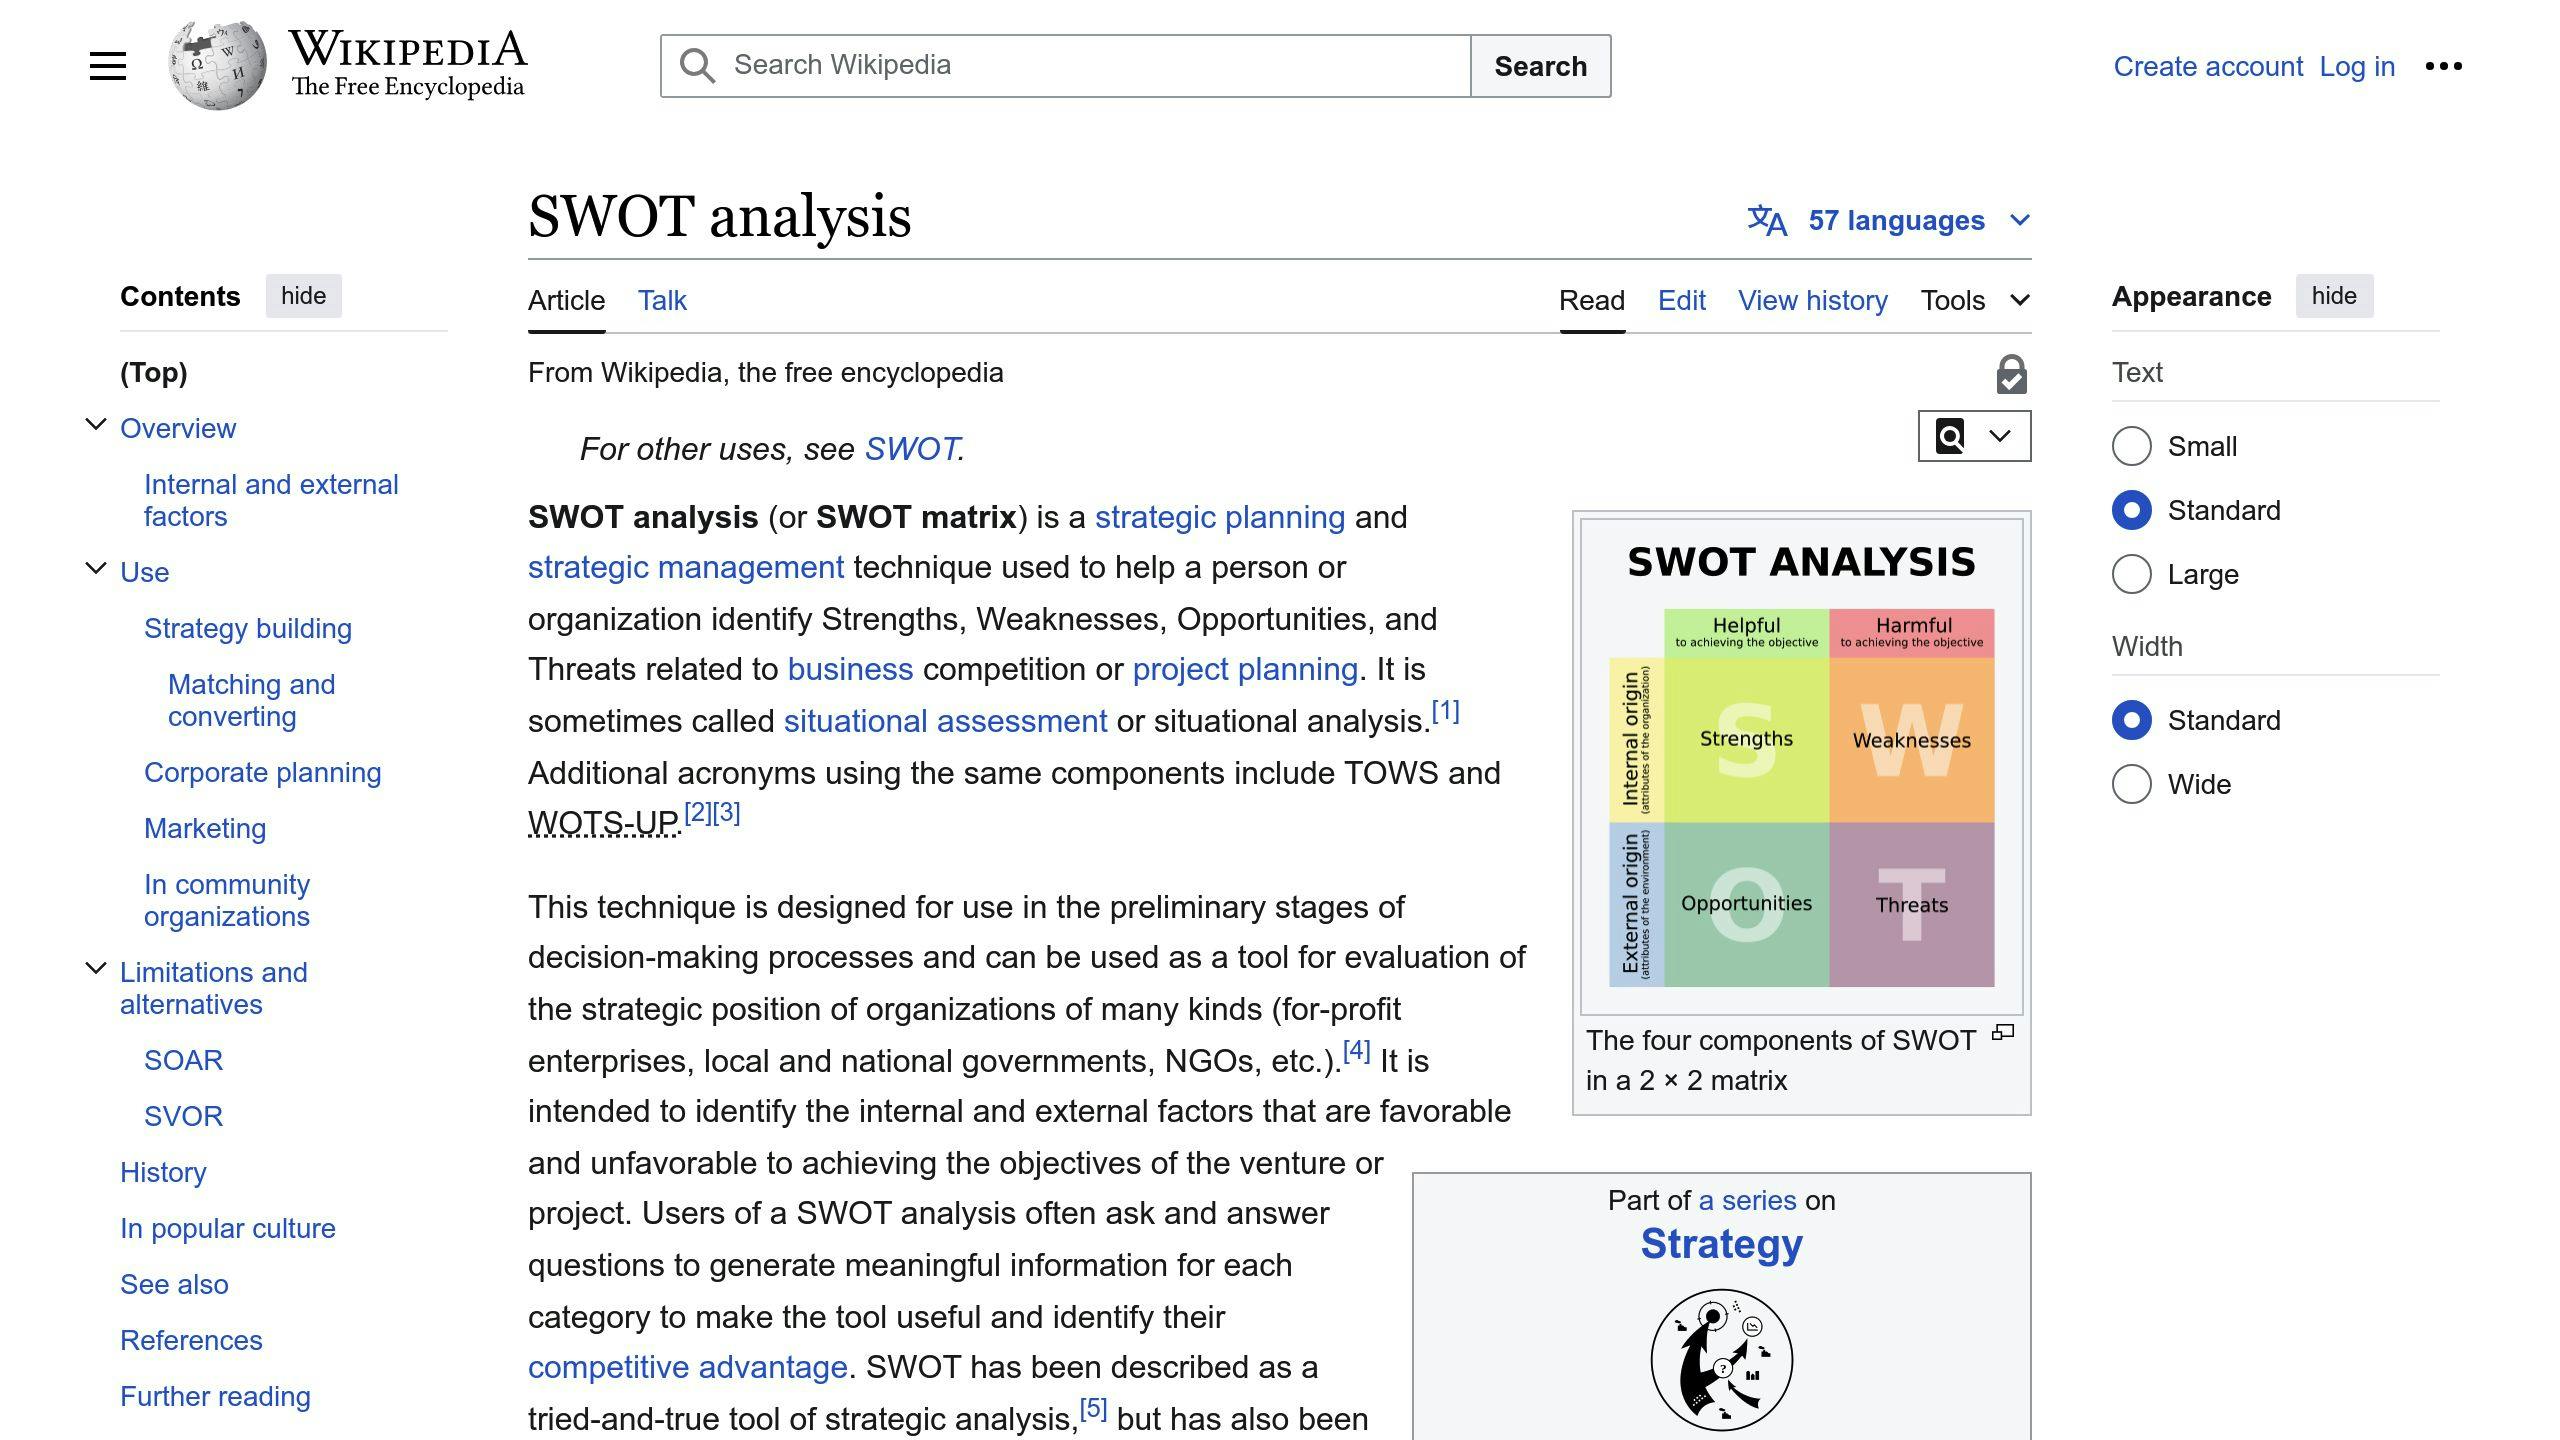Go to SVOR section
This screenshot has width=2560, height=1440.
click(x=183, y=1116)
